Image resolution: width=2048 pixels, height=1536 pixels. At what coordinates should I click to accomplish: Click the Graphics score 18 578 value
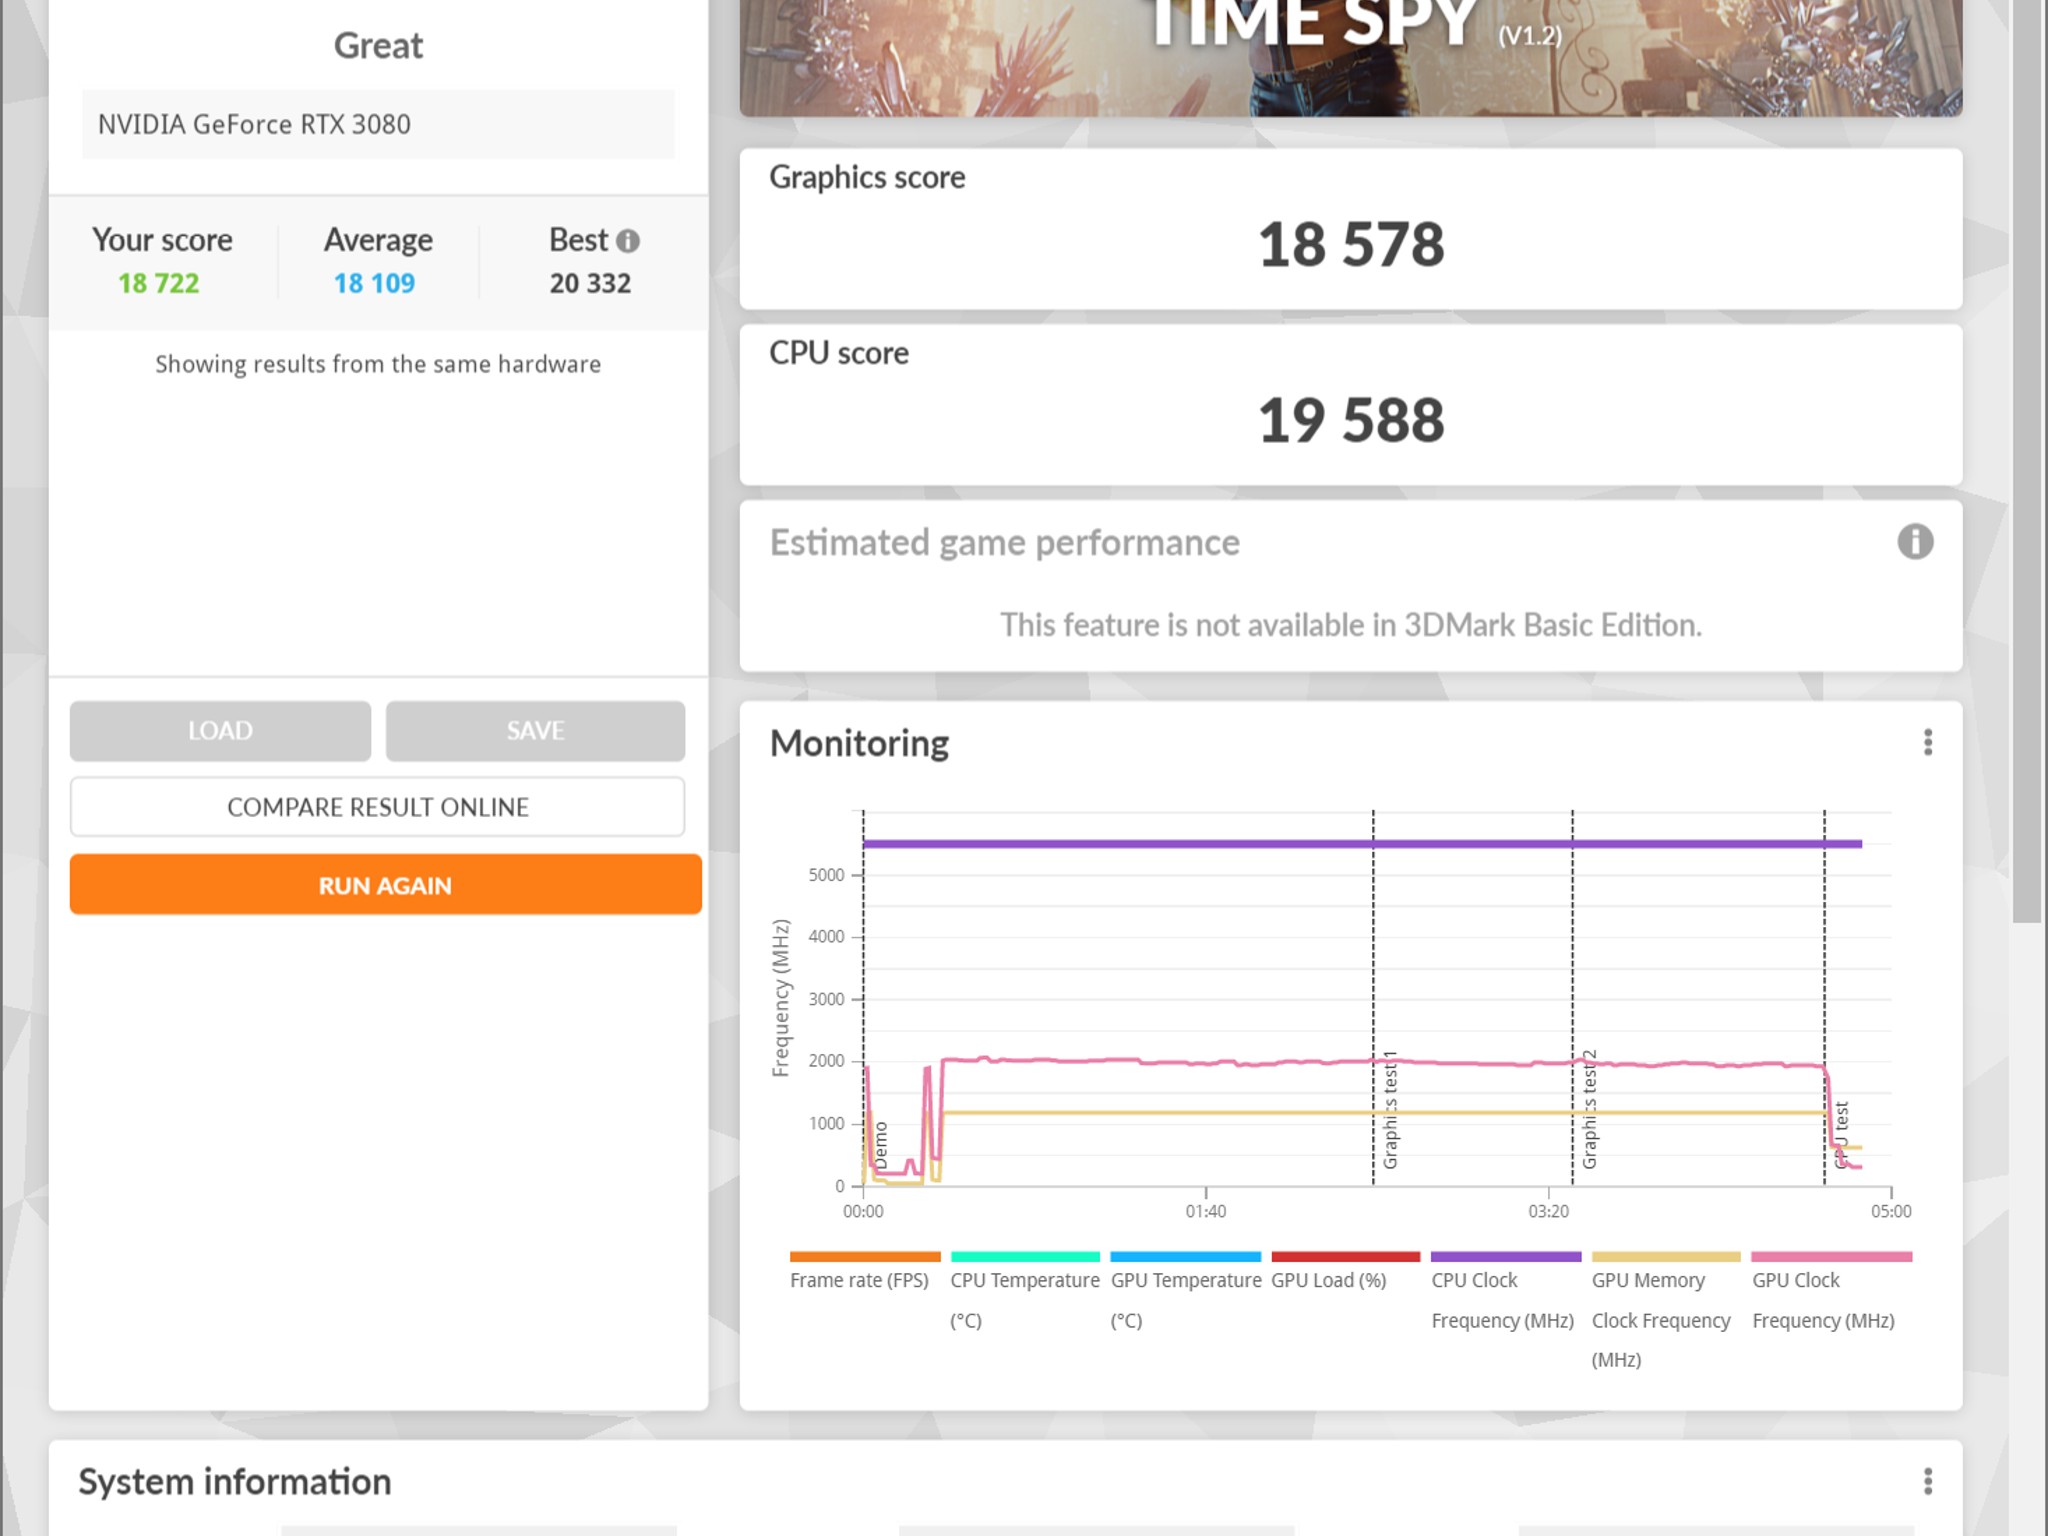[x=1351, y=245]
